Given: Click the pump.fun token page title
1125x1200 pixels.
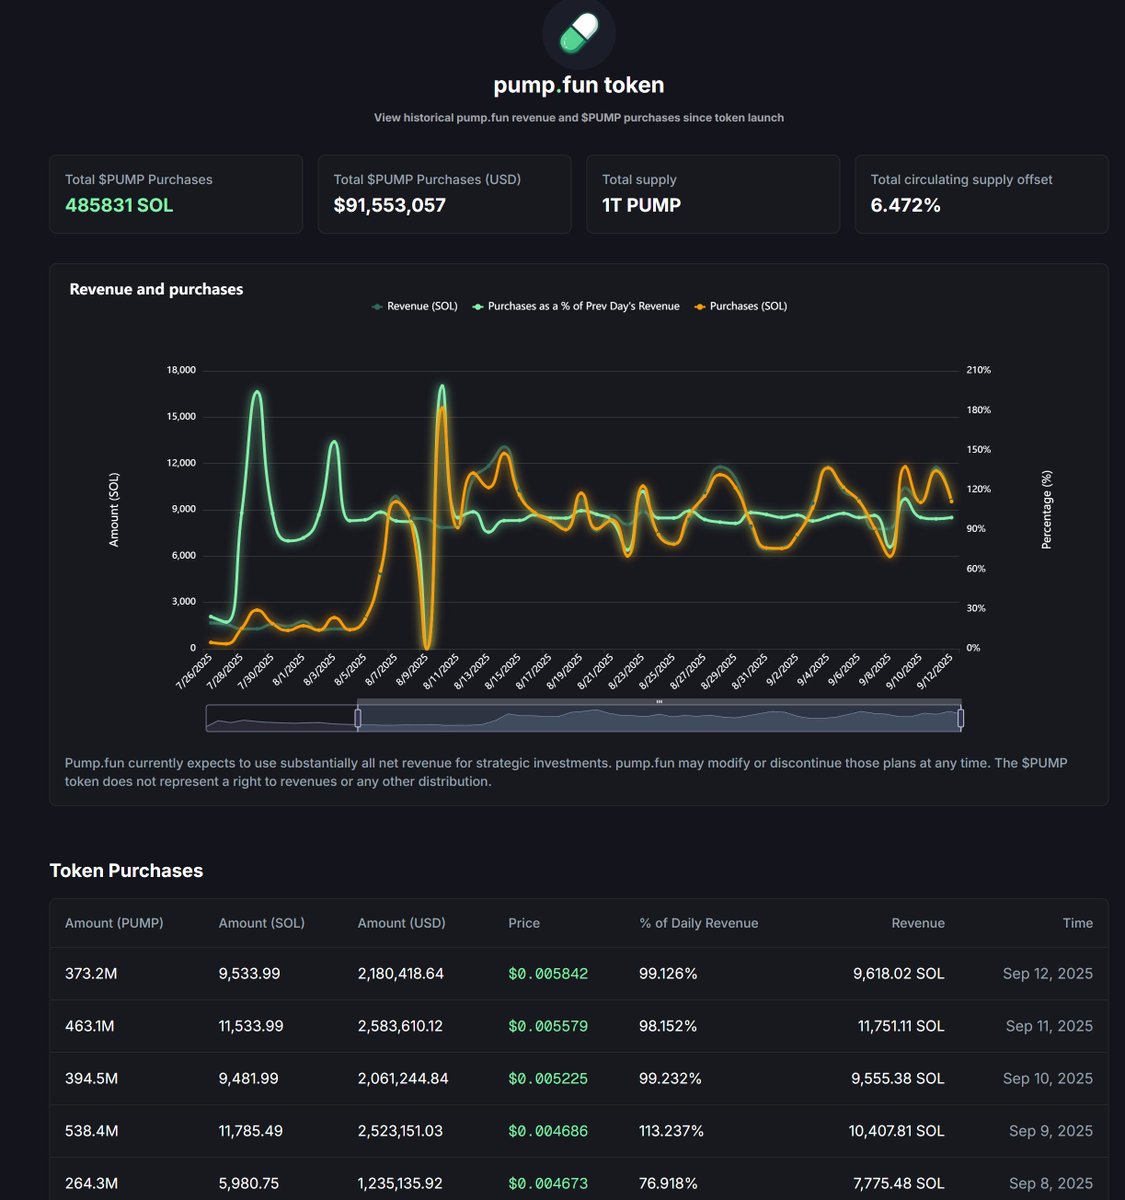Looking at the screenshot, I should click(x=578, y=85).
